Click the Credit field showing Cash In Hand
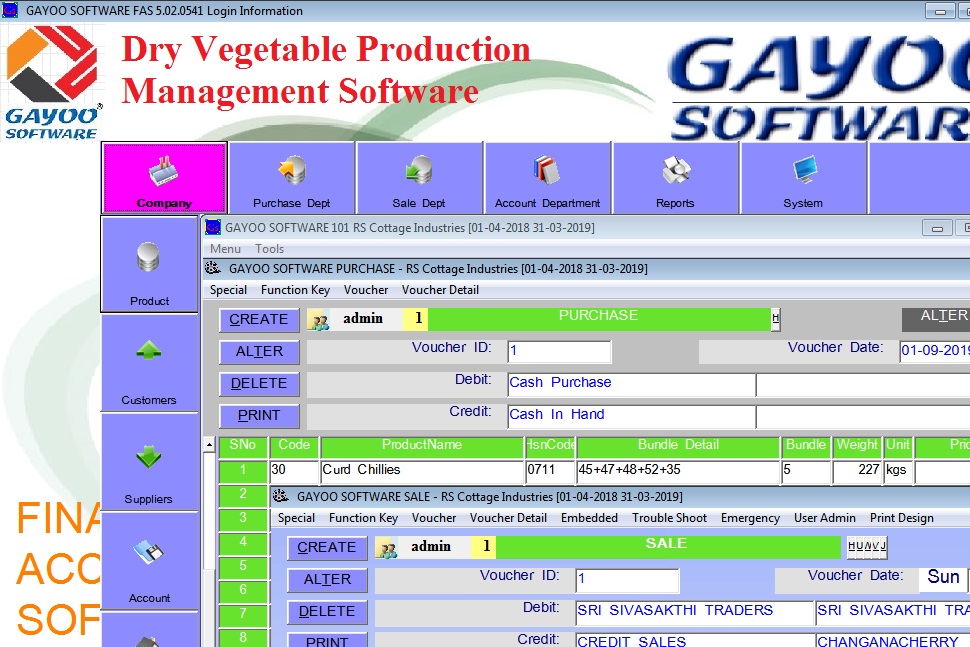Viewport: 970px width, 647px height. coord(632,416)
